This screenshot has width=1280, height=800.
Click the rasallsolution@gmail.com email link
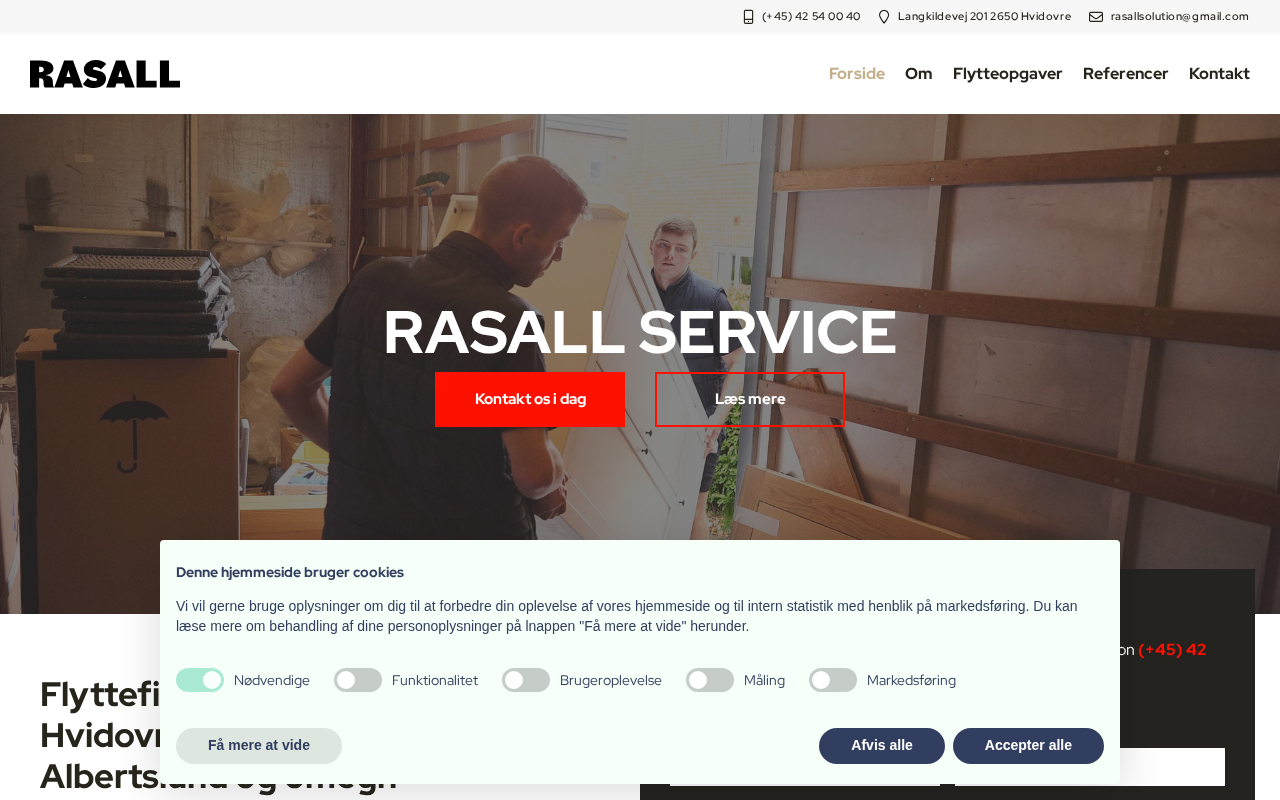pos(1180,17)
